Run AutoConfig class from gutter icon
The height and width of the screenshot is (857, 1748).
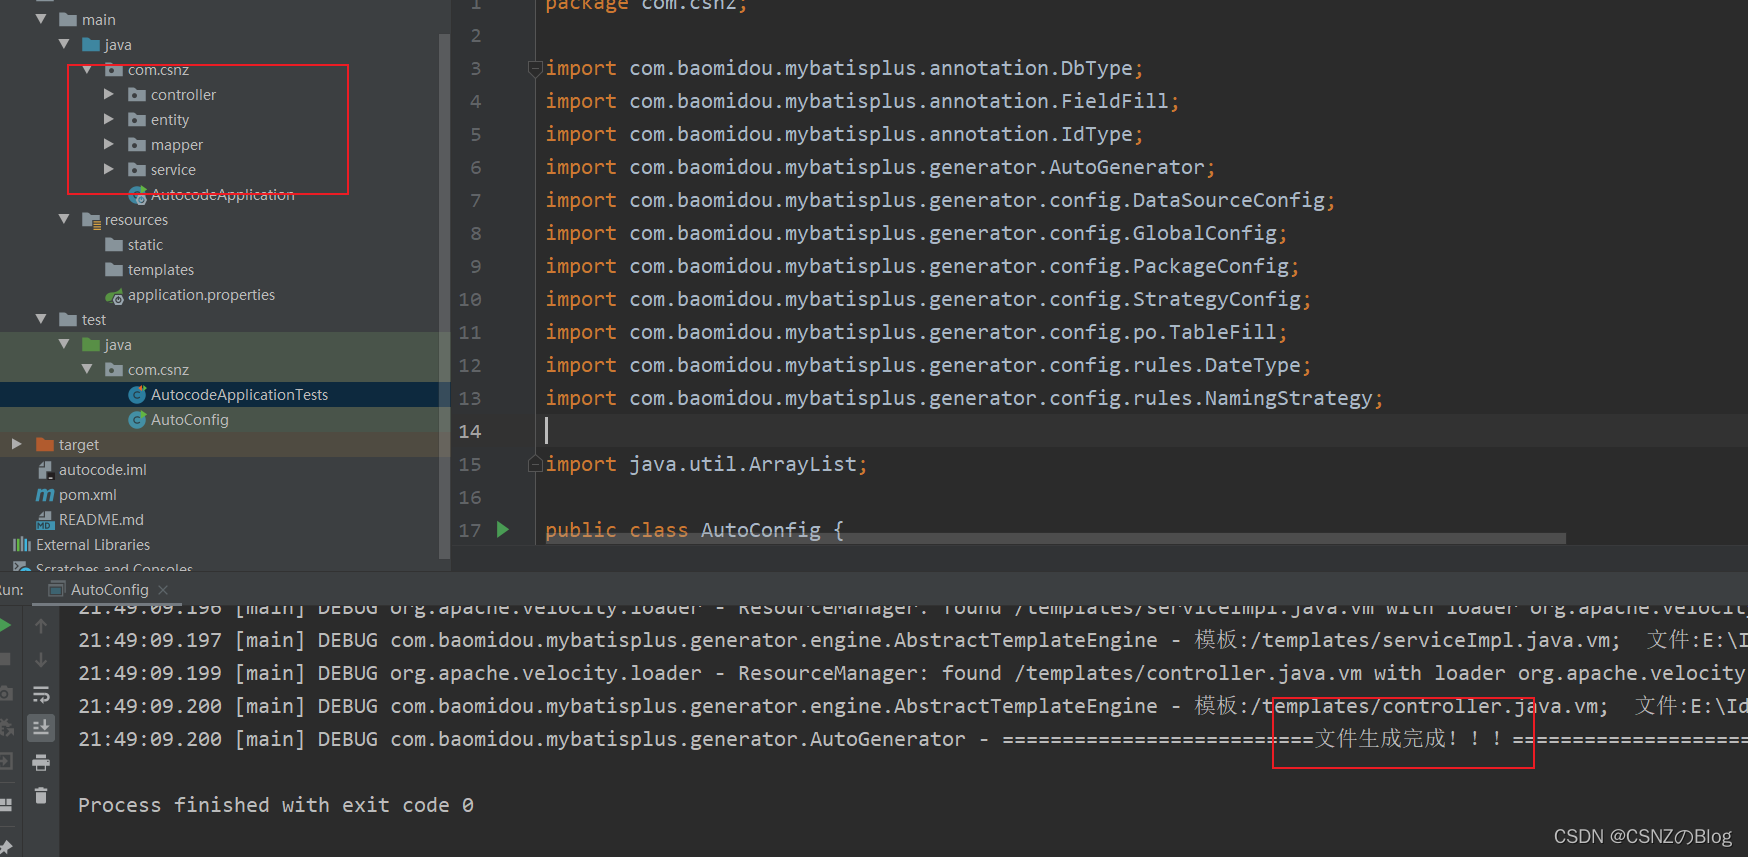(503, 530)
